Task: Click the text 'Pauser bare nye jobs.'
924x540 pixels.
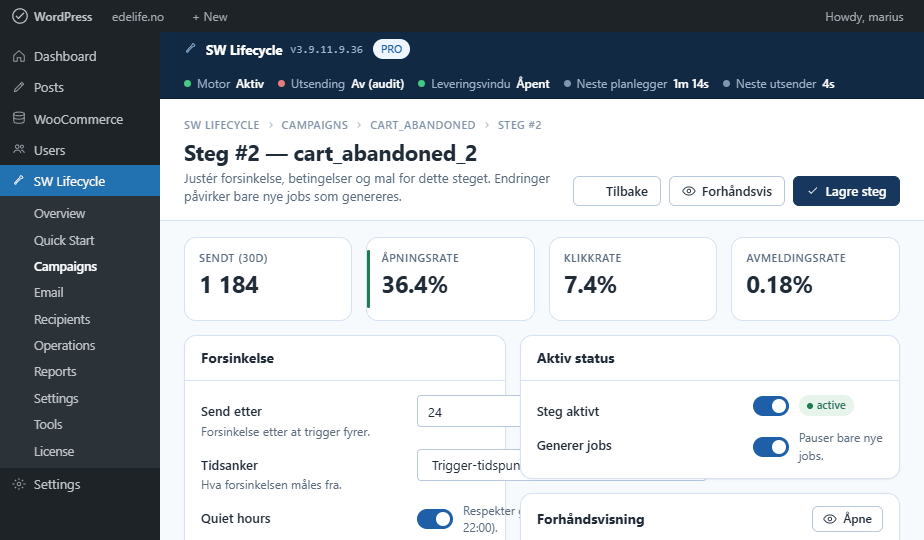Action: (x=840, y=447)
